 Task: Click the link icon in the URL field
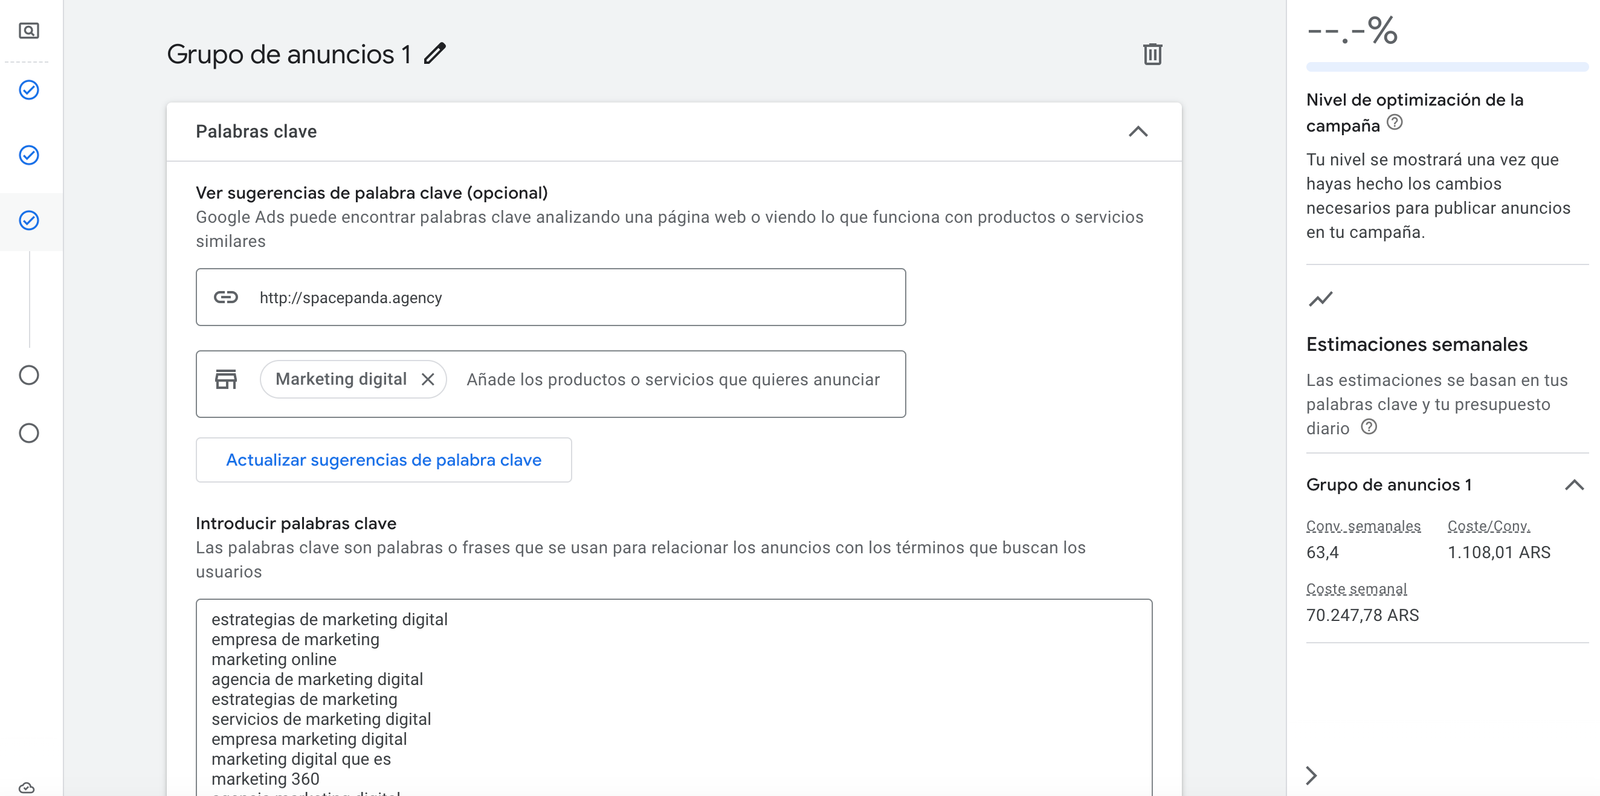pos(226,297)
